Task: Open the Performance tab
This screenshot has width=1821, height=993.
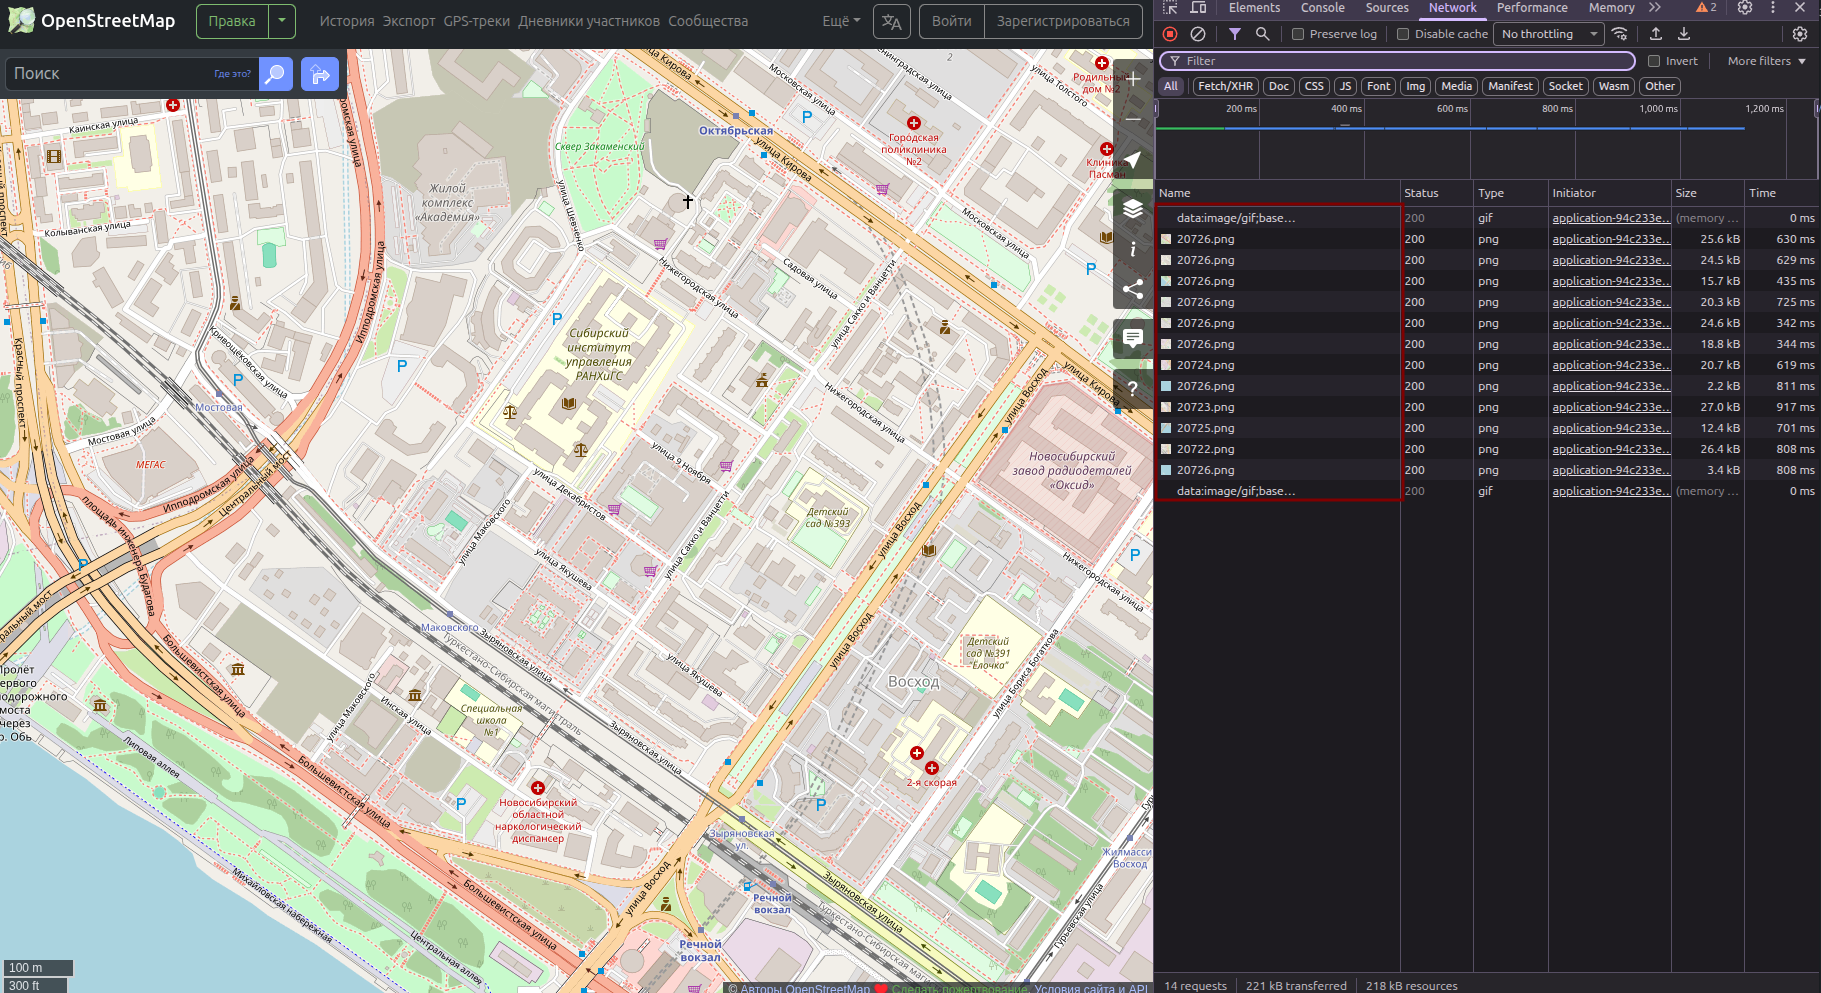Action: [x=1531, y=8]
